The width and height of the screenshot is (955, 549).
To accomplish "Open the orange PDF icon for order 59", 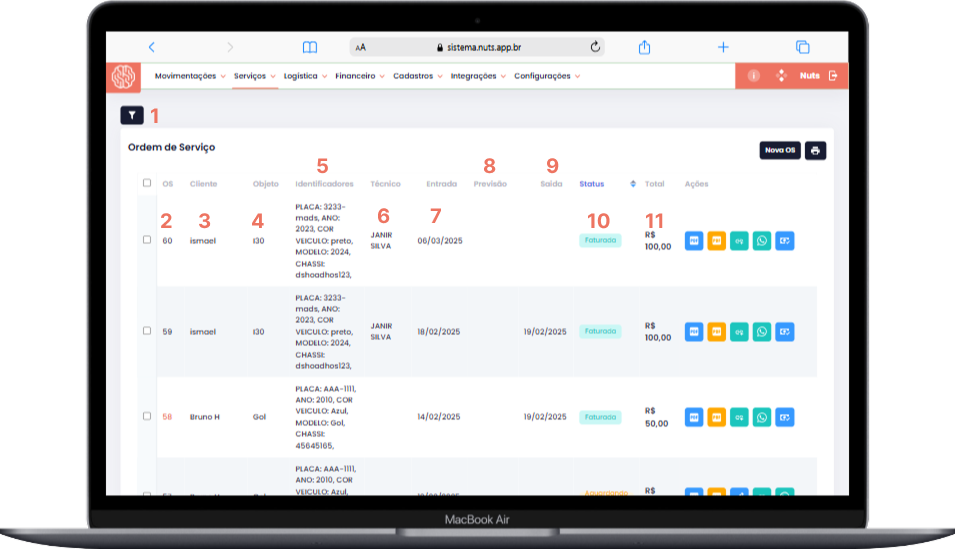I will [717, 331].
